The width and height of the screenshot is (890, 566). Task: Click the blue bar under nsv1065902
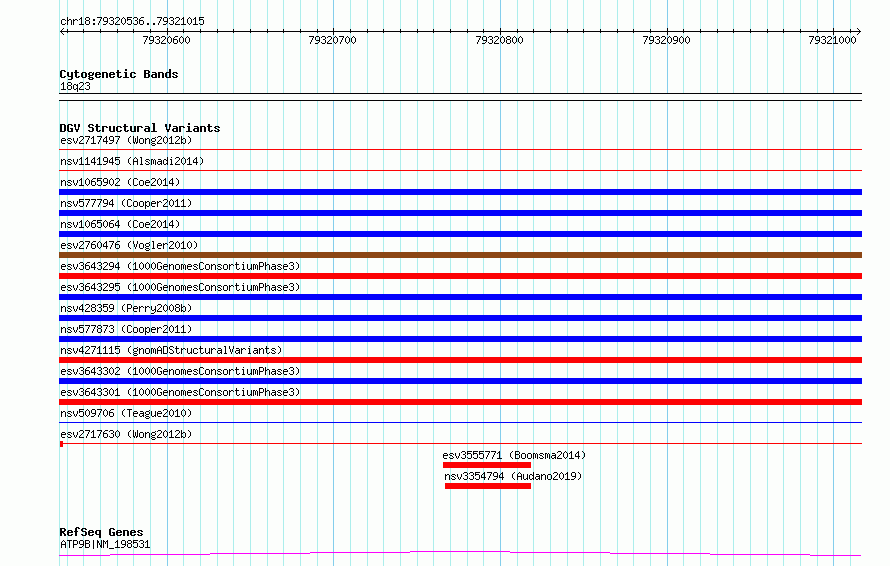click(x=460, y=192)
